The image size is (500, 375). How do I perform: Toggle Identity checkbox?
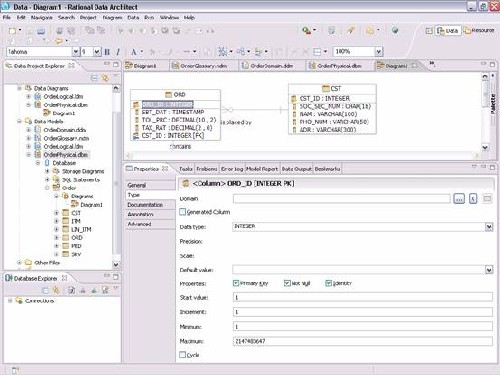328,283
